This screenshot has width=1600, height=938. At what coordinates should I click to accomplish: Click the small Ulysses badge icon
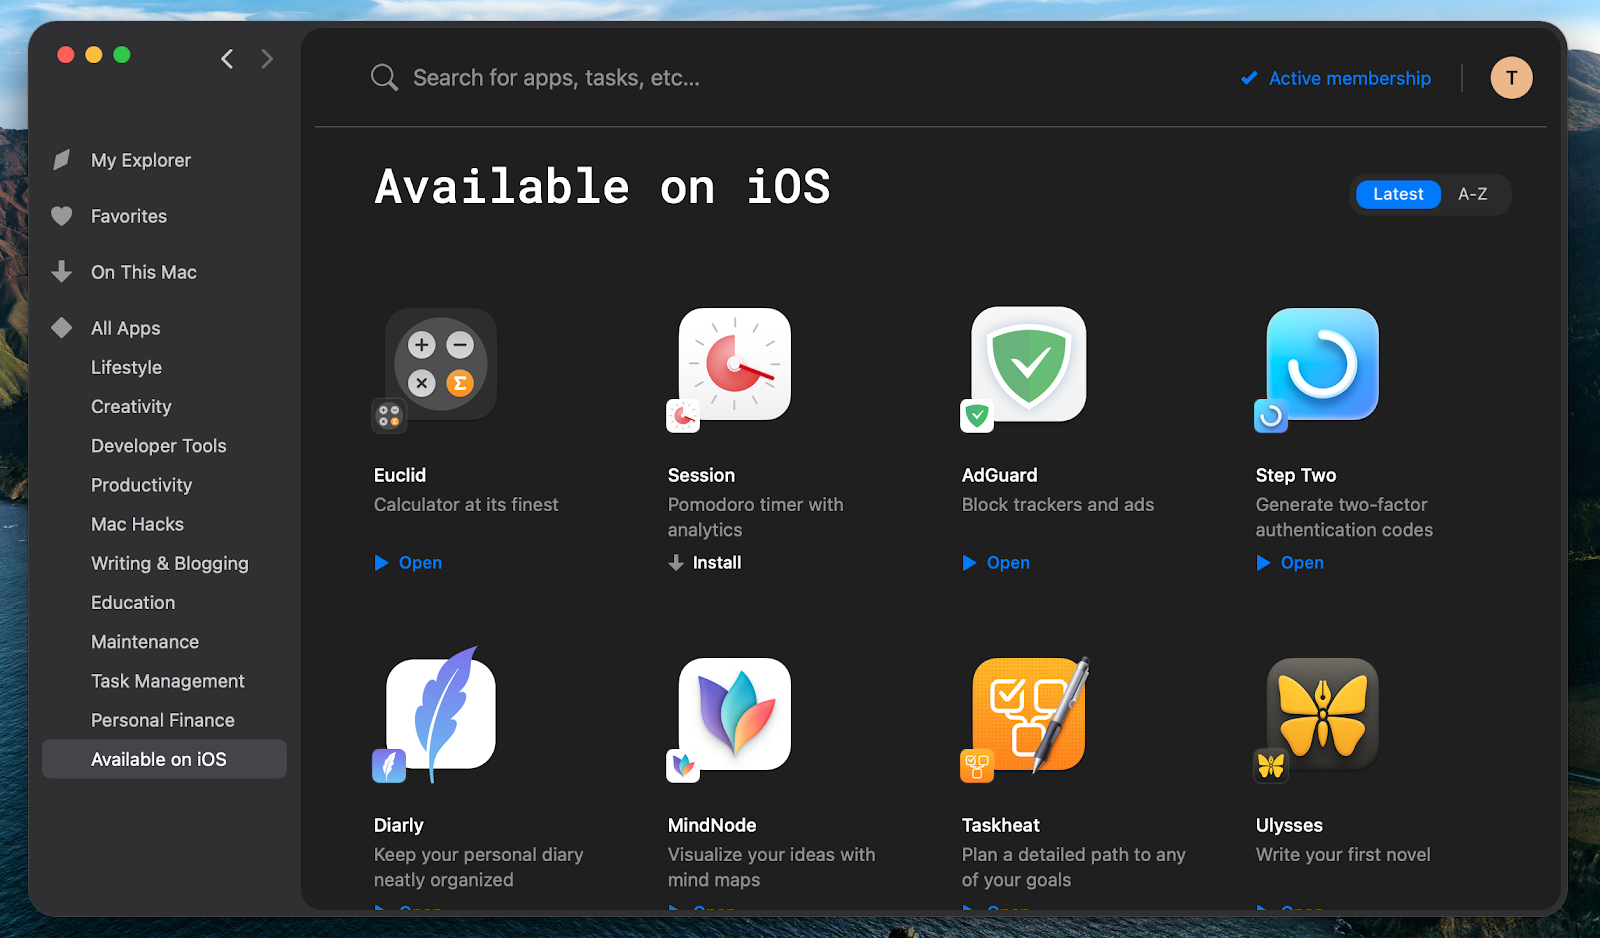click(x=1271, y=766)
